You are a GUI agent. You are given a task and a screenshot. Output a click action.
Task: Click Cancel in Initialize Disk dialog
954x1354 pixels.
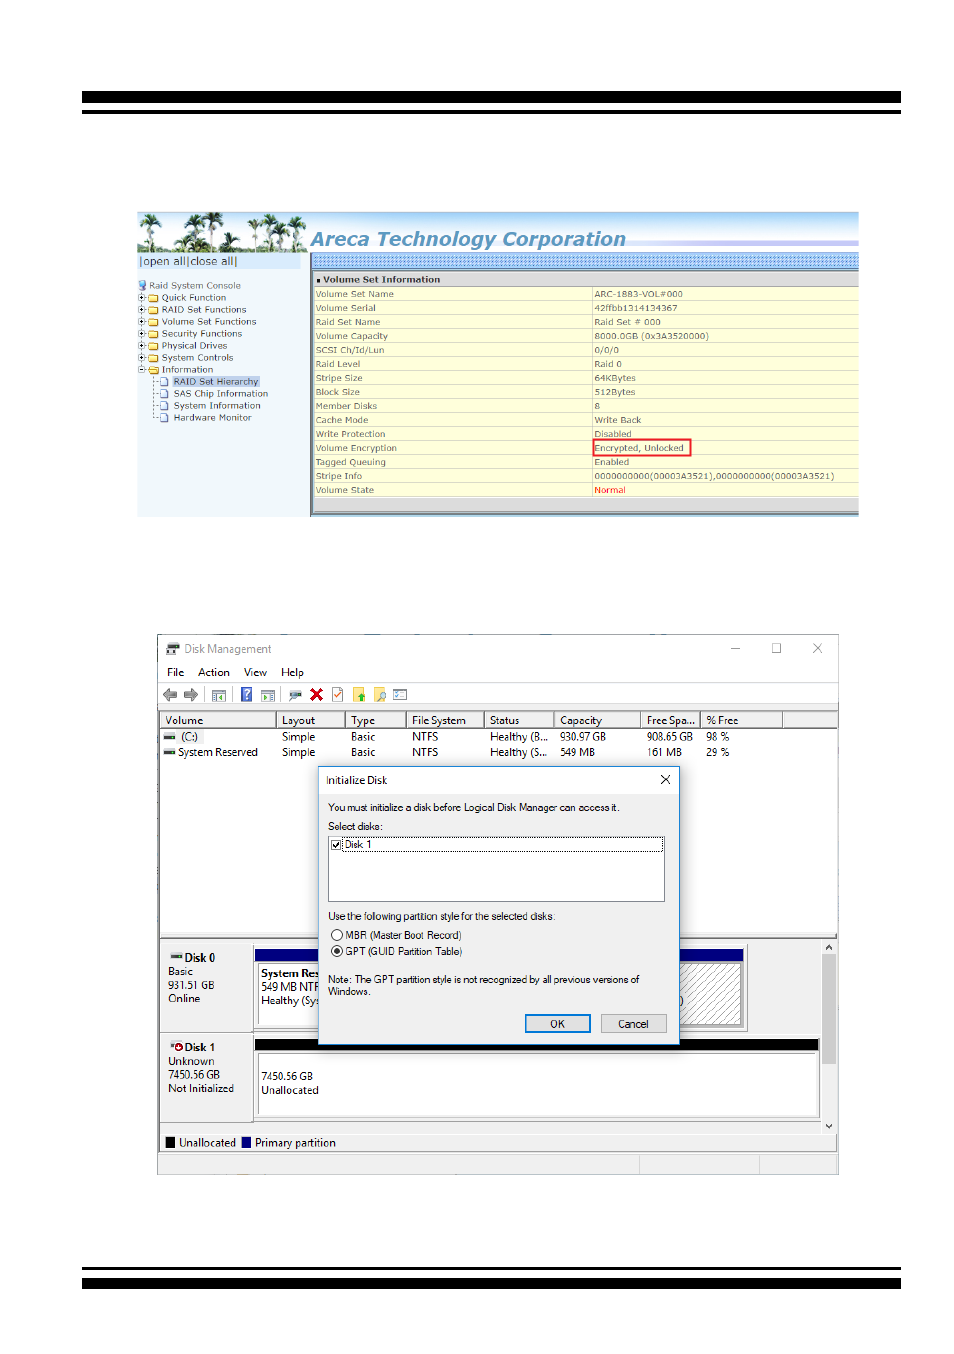click(x=634, y=1024)
